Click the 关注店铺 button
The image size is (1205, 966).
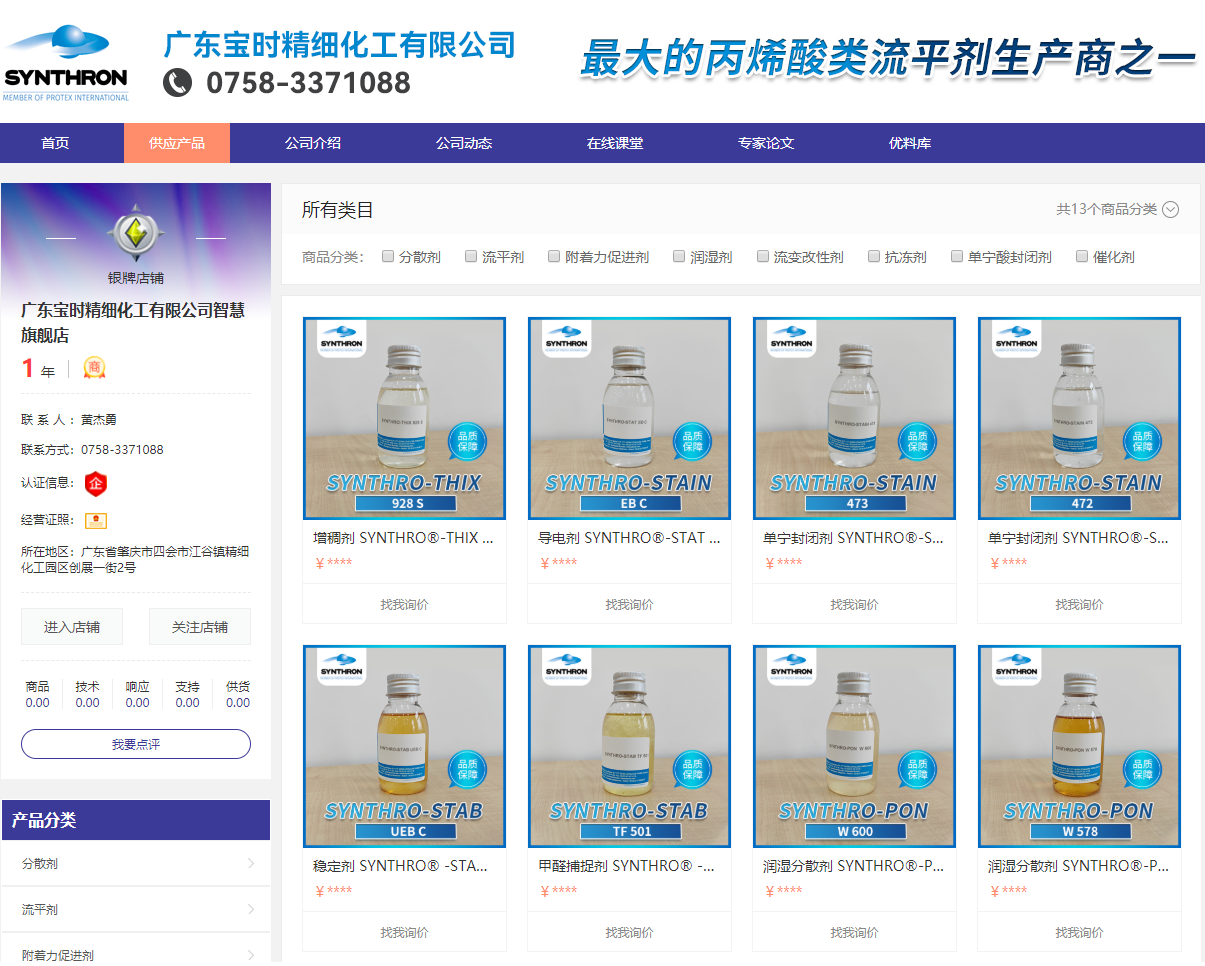200,627
